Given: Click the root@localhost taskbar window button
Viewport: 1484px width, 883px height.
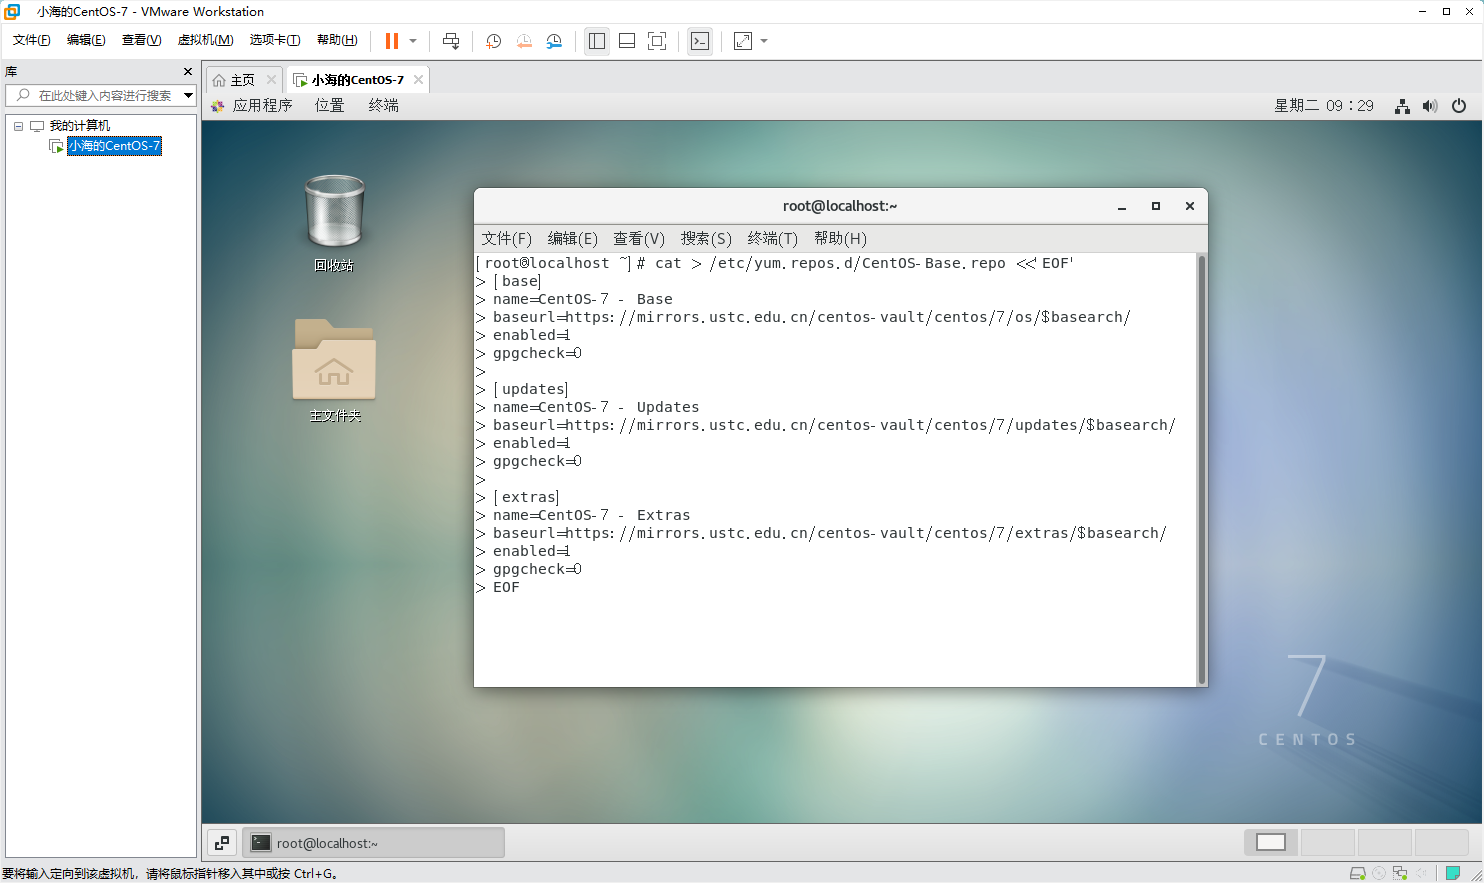Looking at the screenshot, I should pyautogui.click(x=373, y=843).
